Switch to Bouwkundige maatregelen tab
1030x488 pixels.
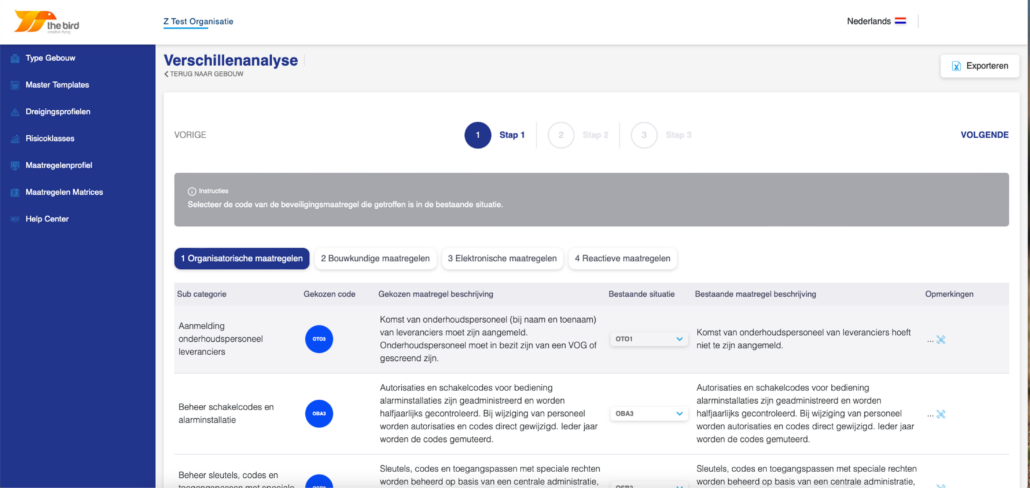pyautogui.click(x=376, y=259)
